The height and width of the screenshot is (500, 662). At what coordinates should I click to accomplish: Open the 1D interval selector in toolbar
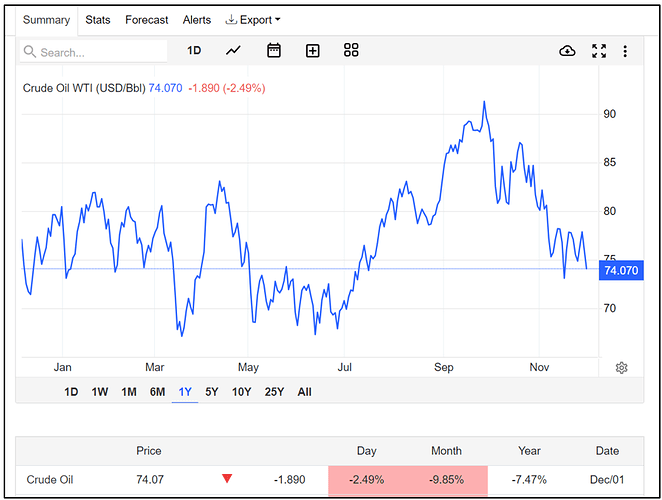point(194,51)
